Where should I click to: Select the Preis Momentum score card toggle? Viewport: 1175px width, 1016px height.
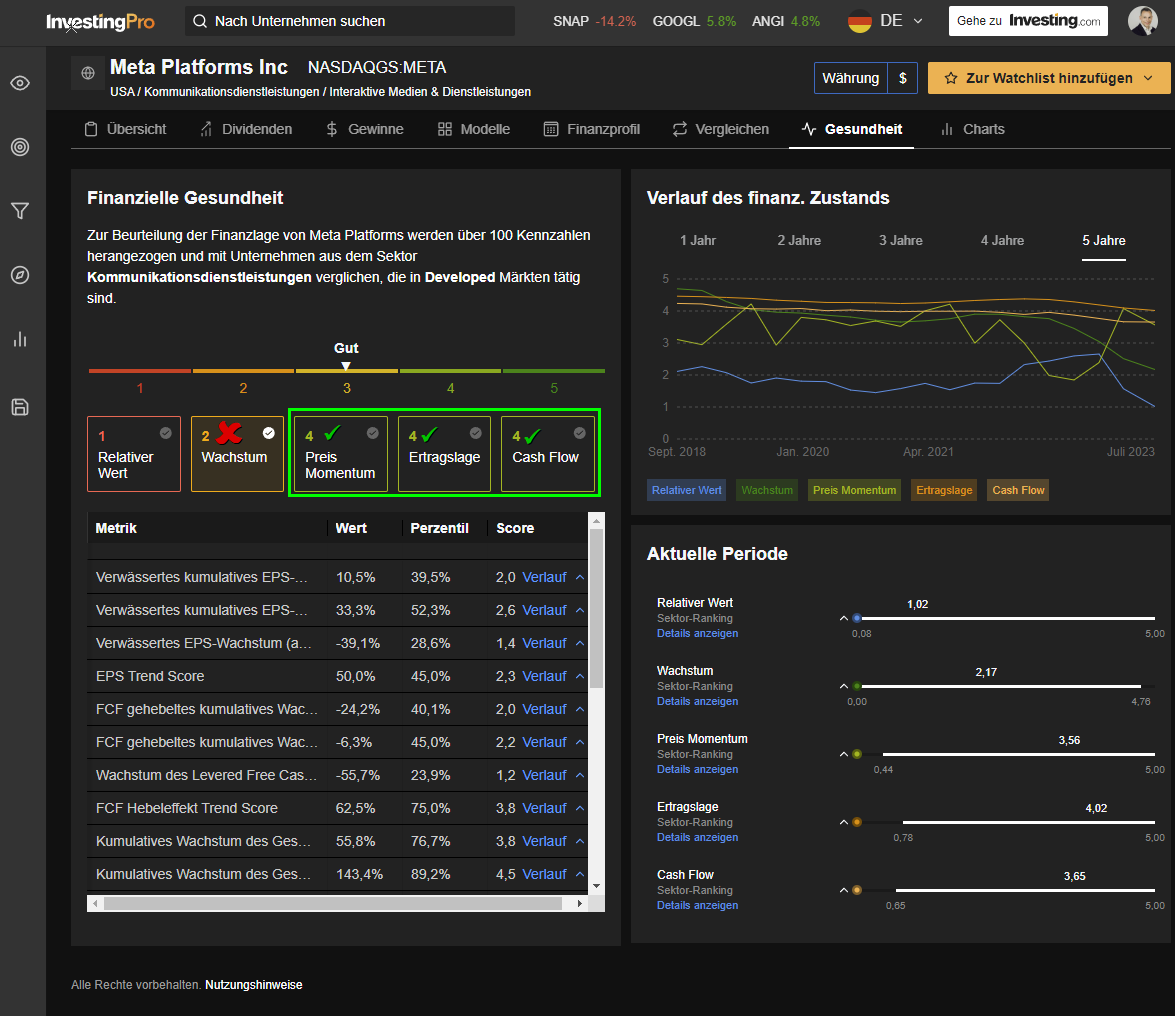372,433
